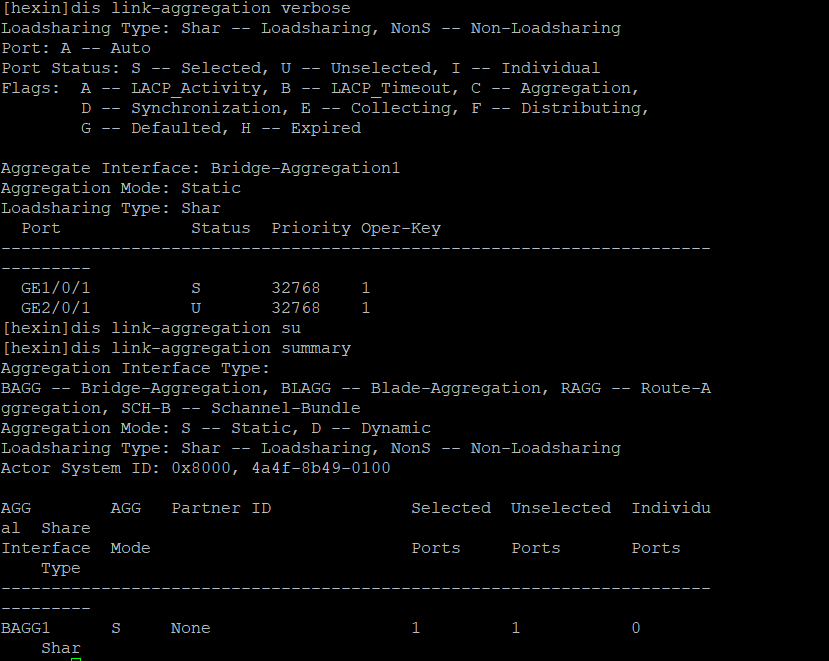Click the Status column header
This screenshot has width=829, height=661.
pos(221,228)
